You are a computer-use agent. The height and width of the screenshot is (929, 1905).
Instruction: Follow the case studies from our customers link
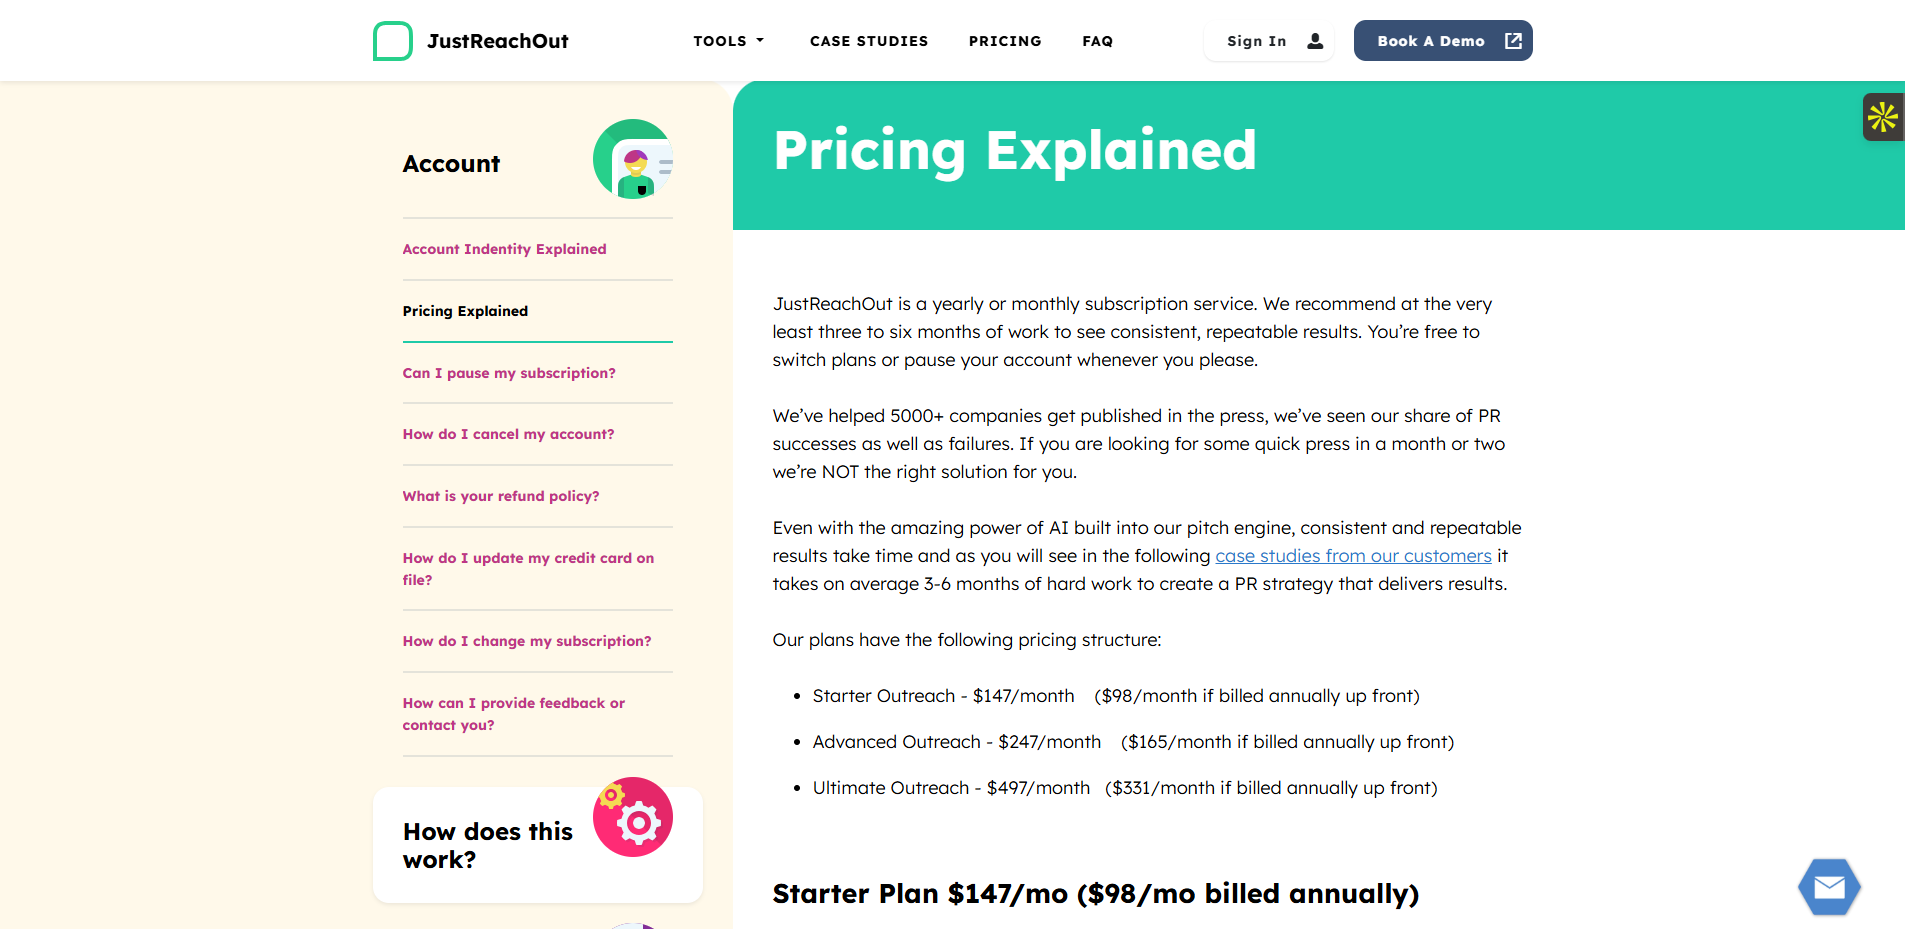[1353, 556]
